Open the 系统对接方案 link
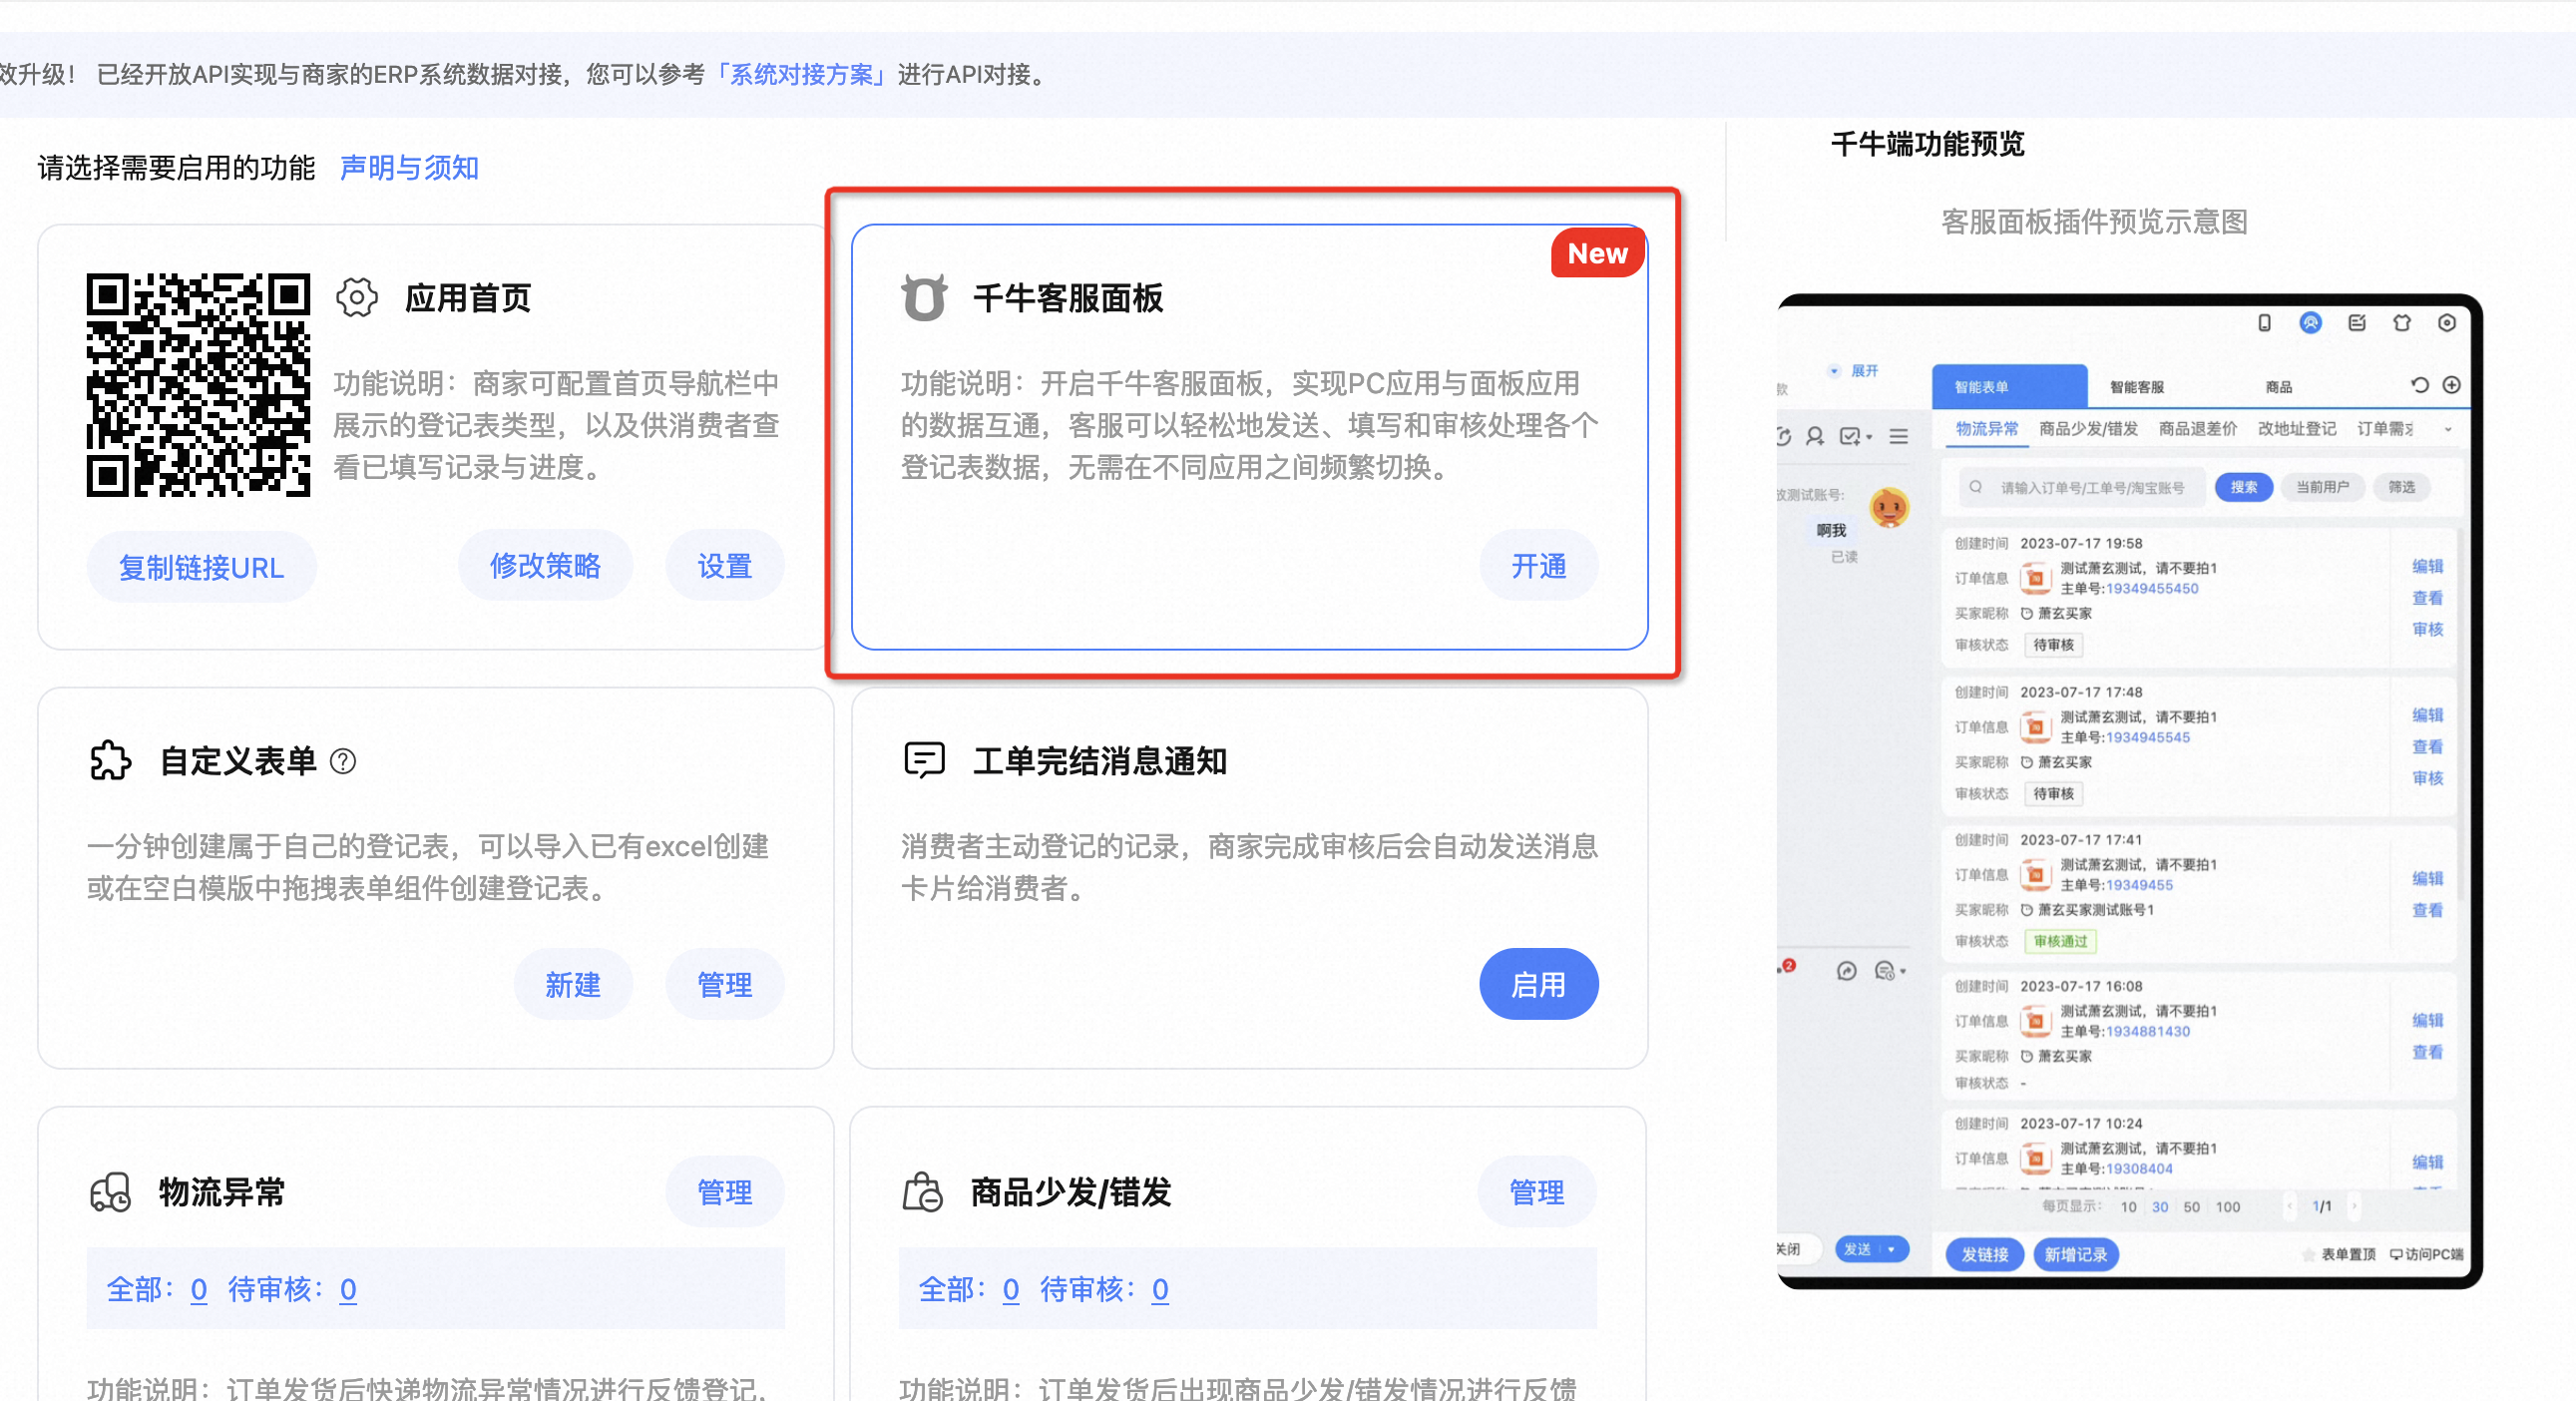 pos(801,75)
